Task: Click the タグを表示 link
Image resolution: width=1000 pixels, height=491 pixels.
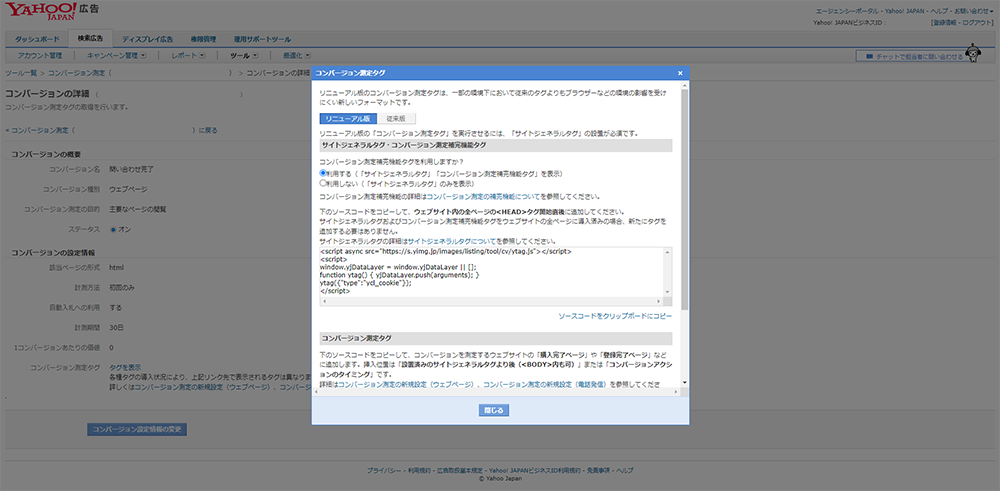Action: pos(125,367)
